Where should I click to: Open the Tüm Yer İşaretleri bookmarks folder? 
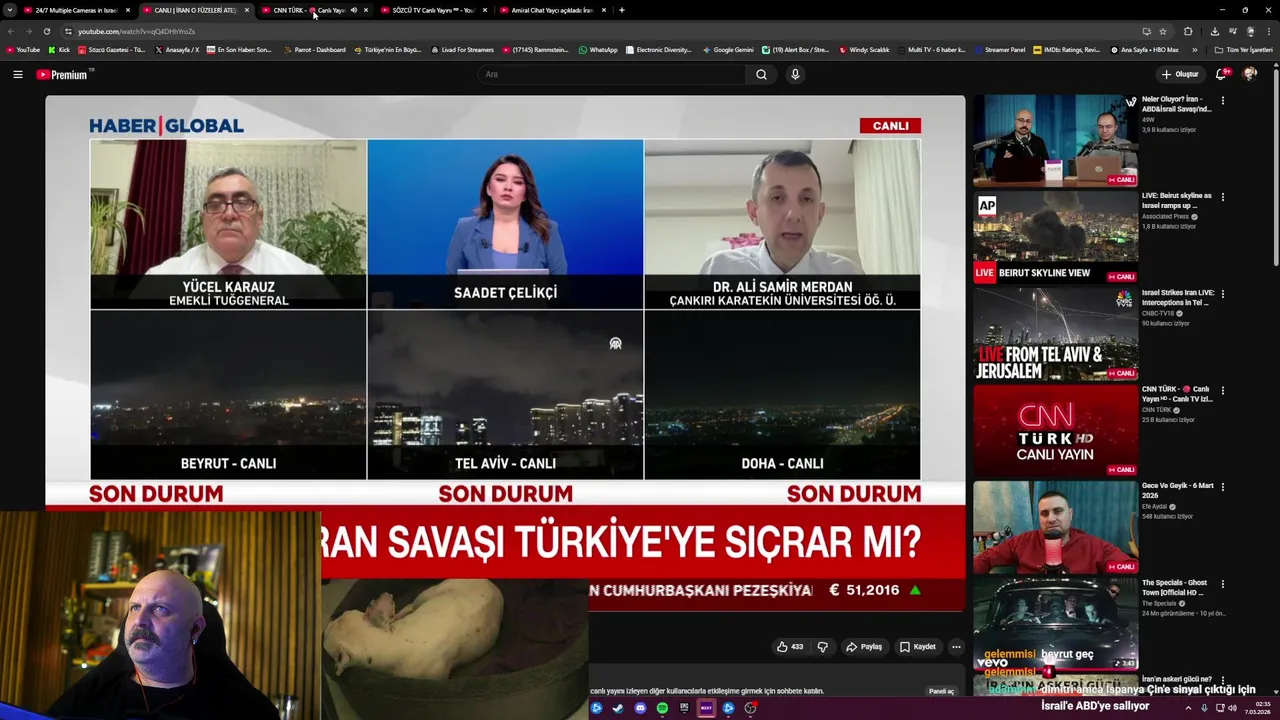(x=1244, y=50)
